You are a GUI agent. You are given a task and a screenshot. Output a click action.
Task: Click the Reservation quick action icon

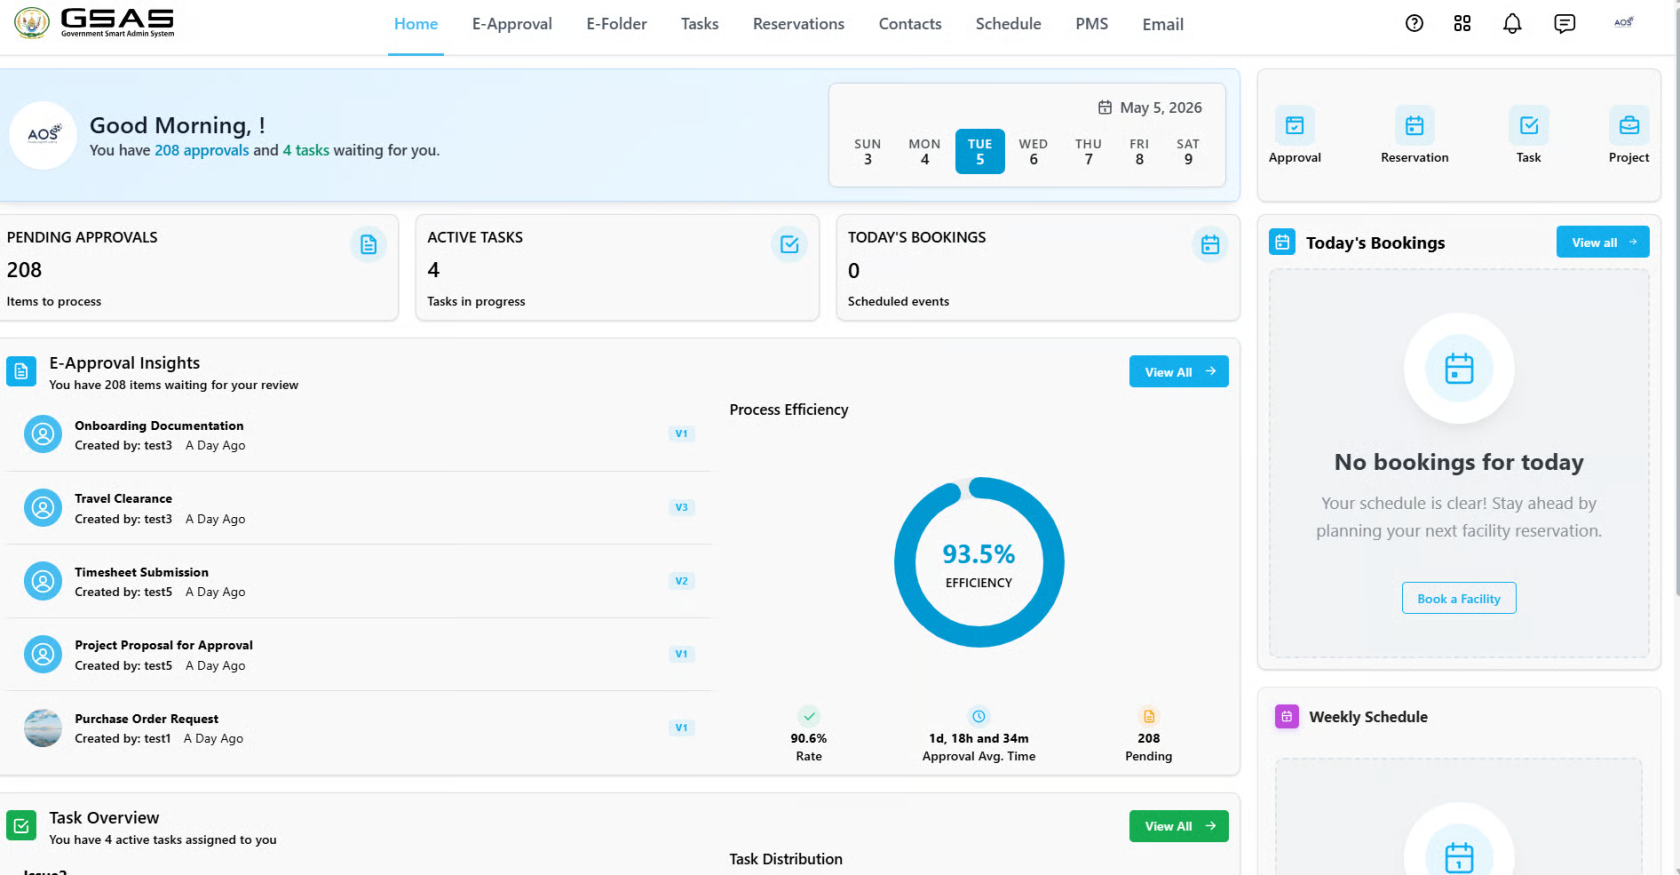(1414, 126)
